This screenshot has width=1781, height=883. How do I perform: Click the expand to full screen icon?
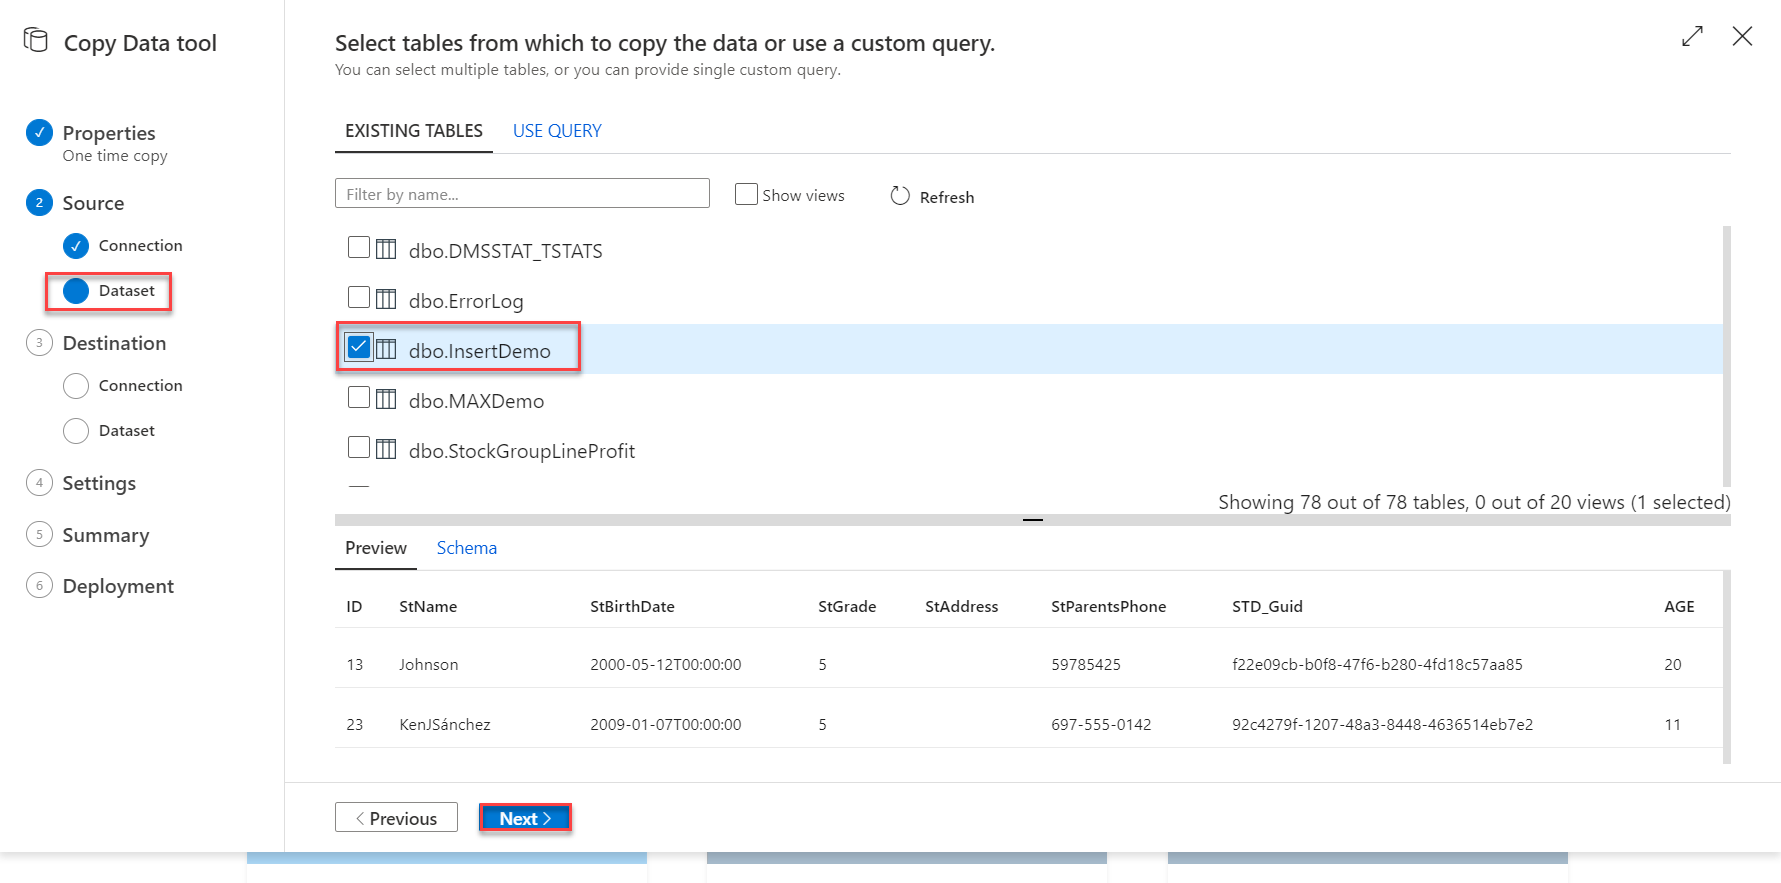point(1692,37)
